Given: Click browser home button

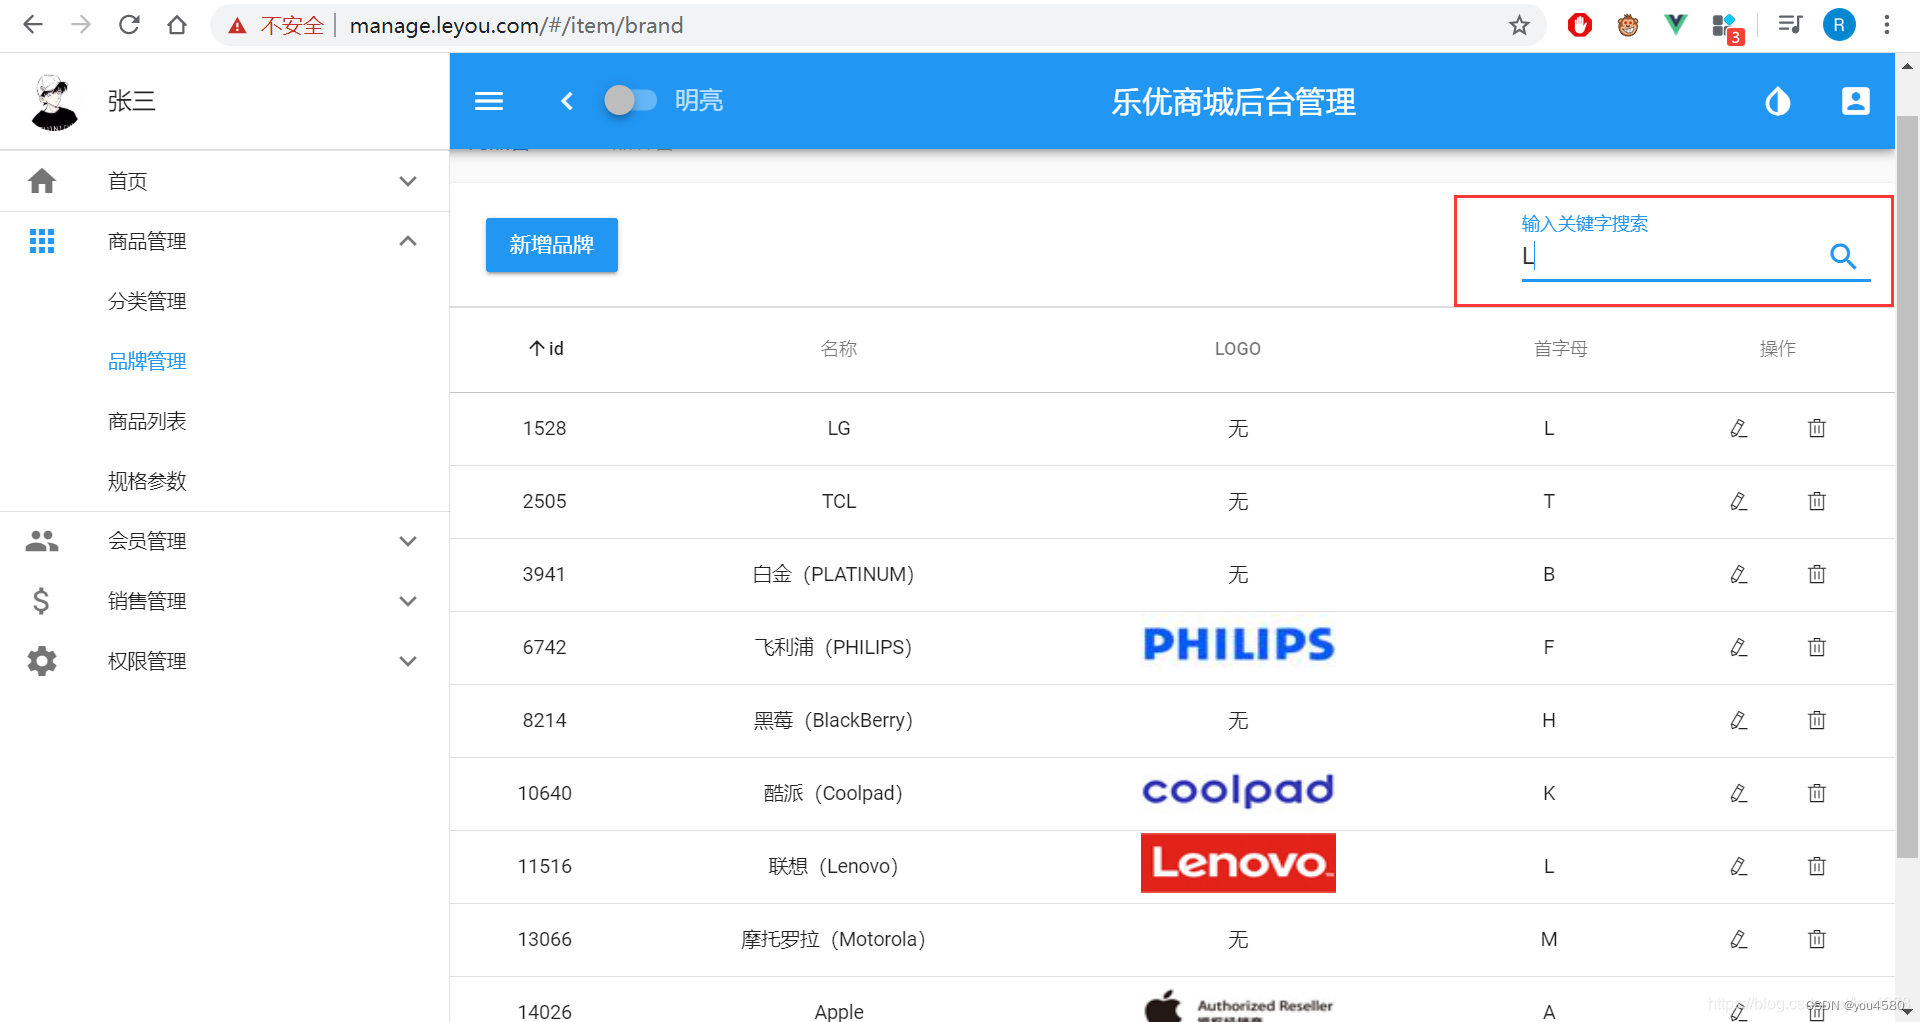Looking at the screenshot, I should [177, 25].
